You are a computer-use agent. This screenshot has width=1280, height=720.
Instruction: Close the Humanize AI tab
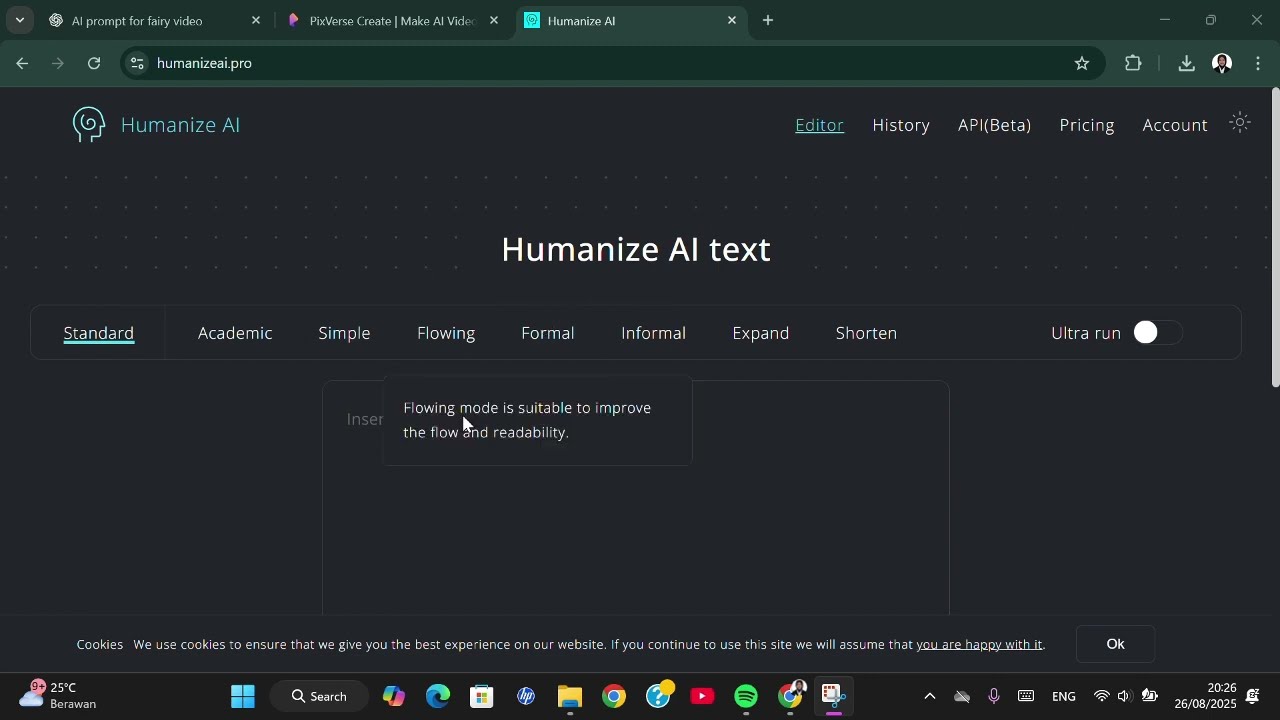click(732, 20)
